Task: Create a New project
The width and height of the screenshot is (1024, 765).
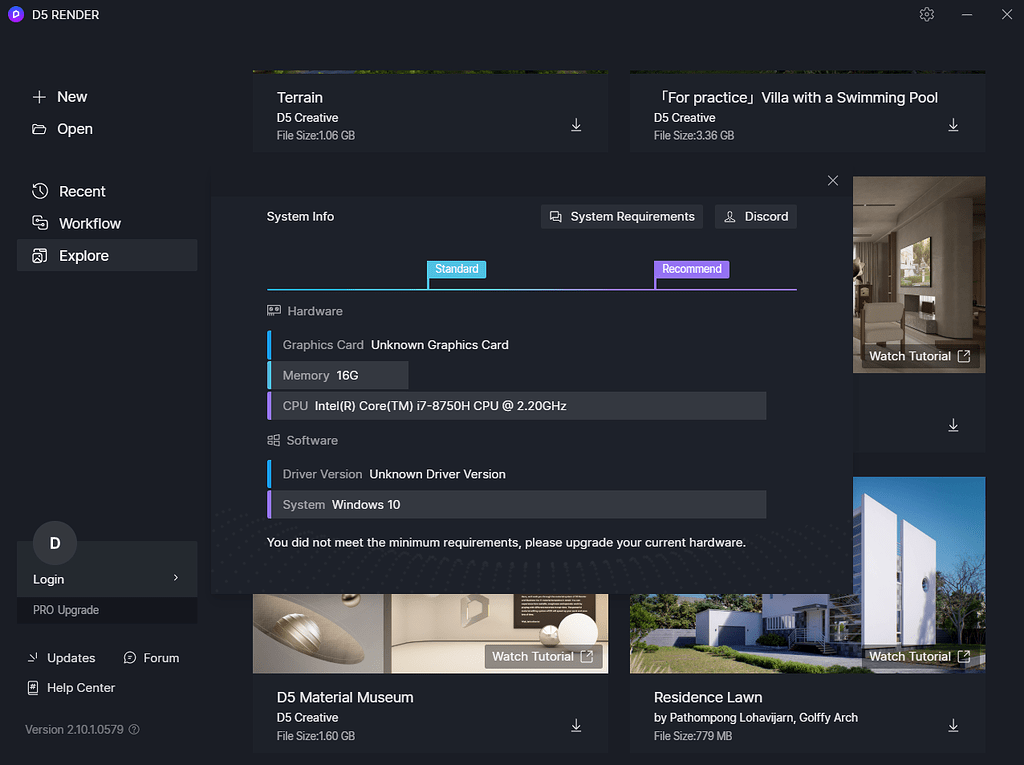Action: (x=59, y=97)
